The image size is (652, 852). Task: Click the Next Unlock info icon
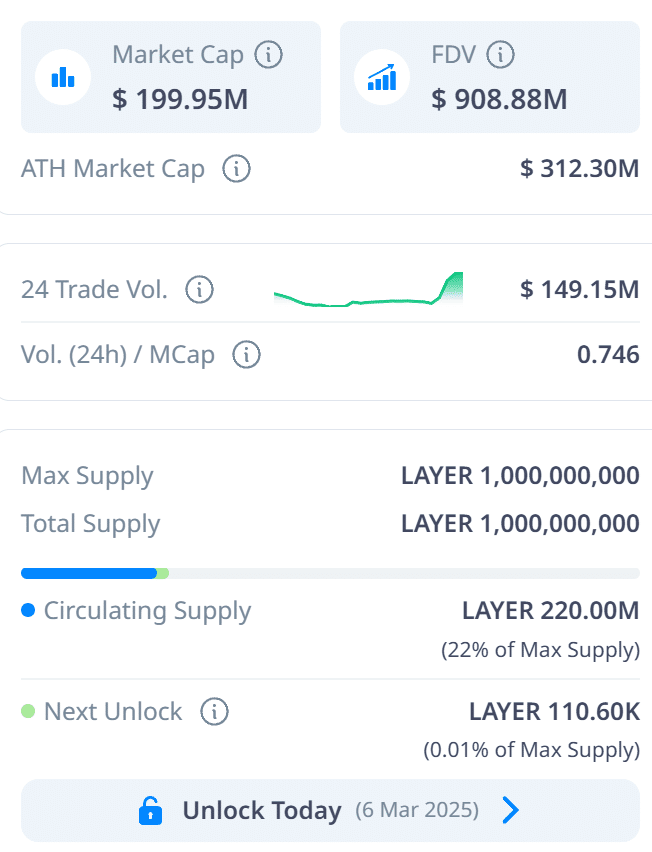(x=215, y=712)
